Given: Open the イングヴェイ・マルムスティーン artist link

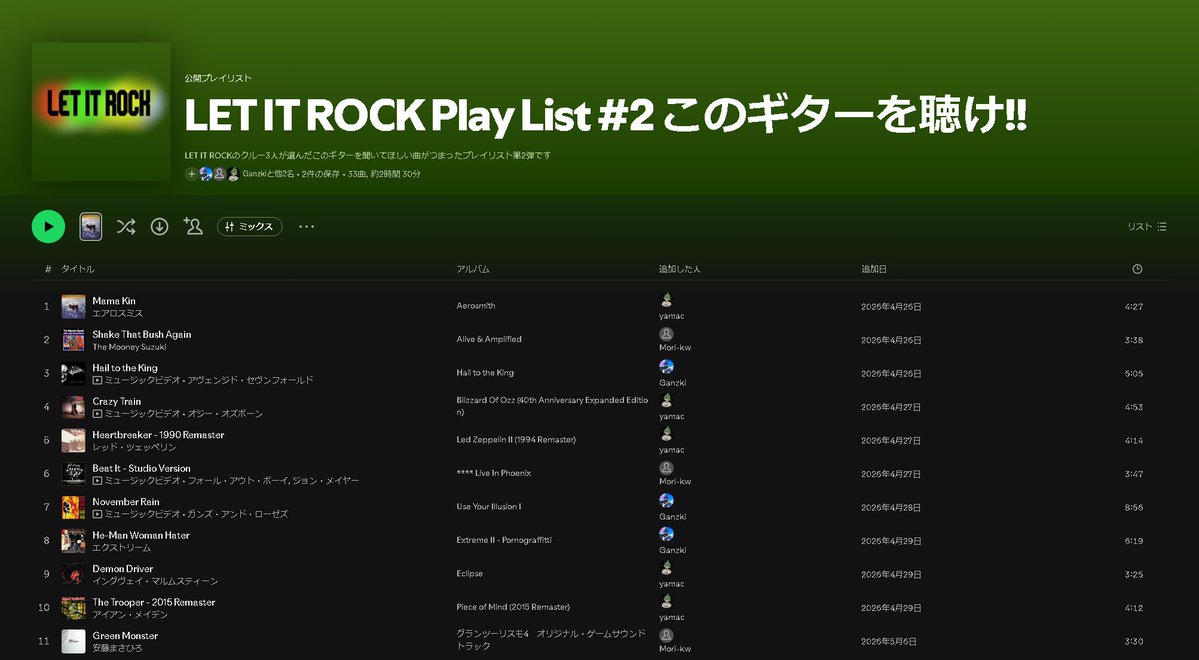Looking at the screenshot, I should (155, 581).
